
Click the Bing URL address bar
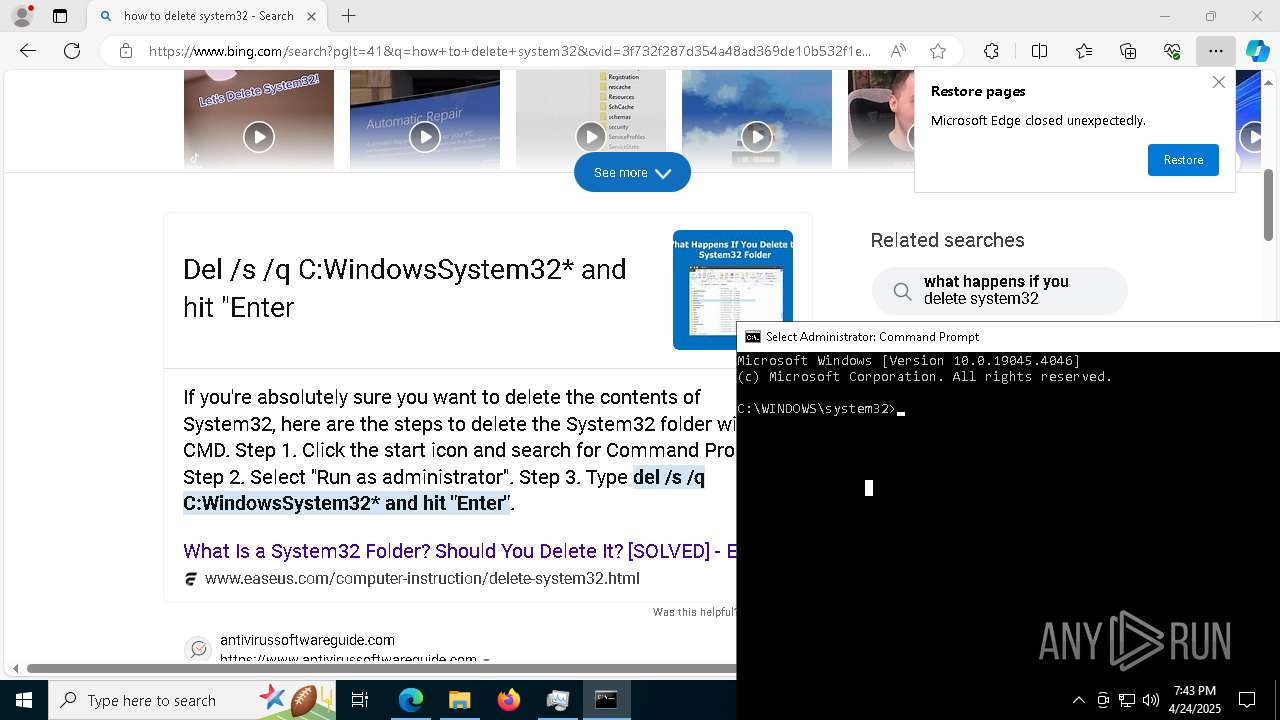[510, 51]
